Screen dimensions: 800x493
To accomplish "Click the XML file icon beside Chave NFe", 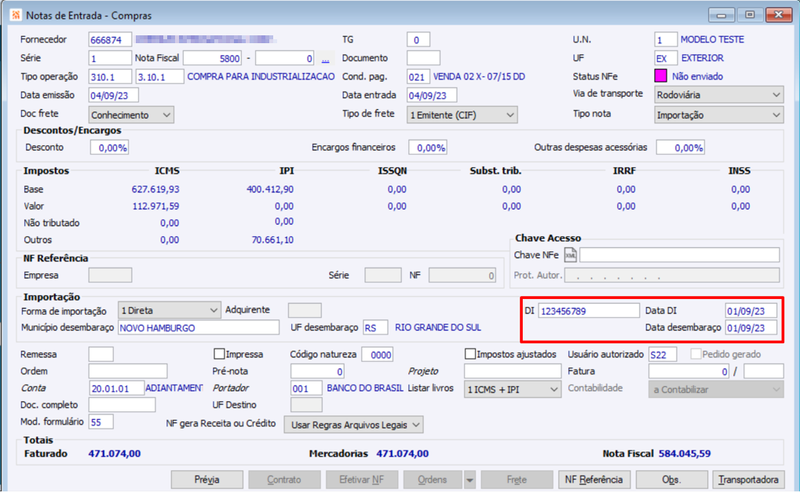I will pyautogui.click(x=570, y=255).
